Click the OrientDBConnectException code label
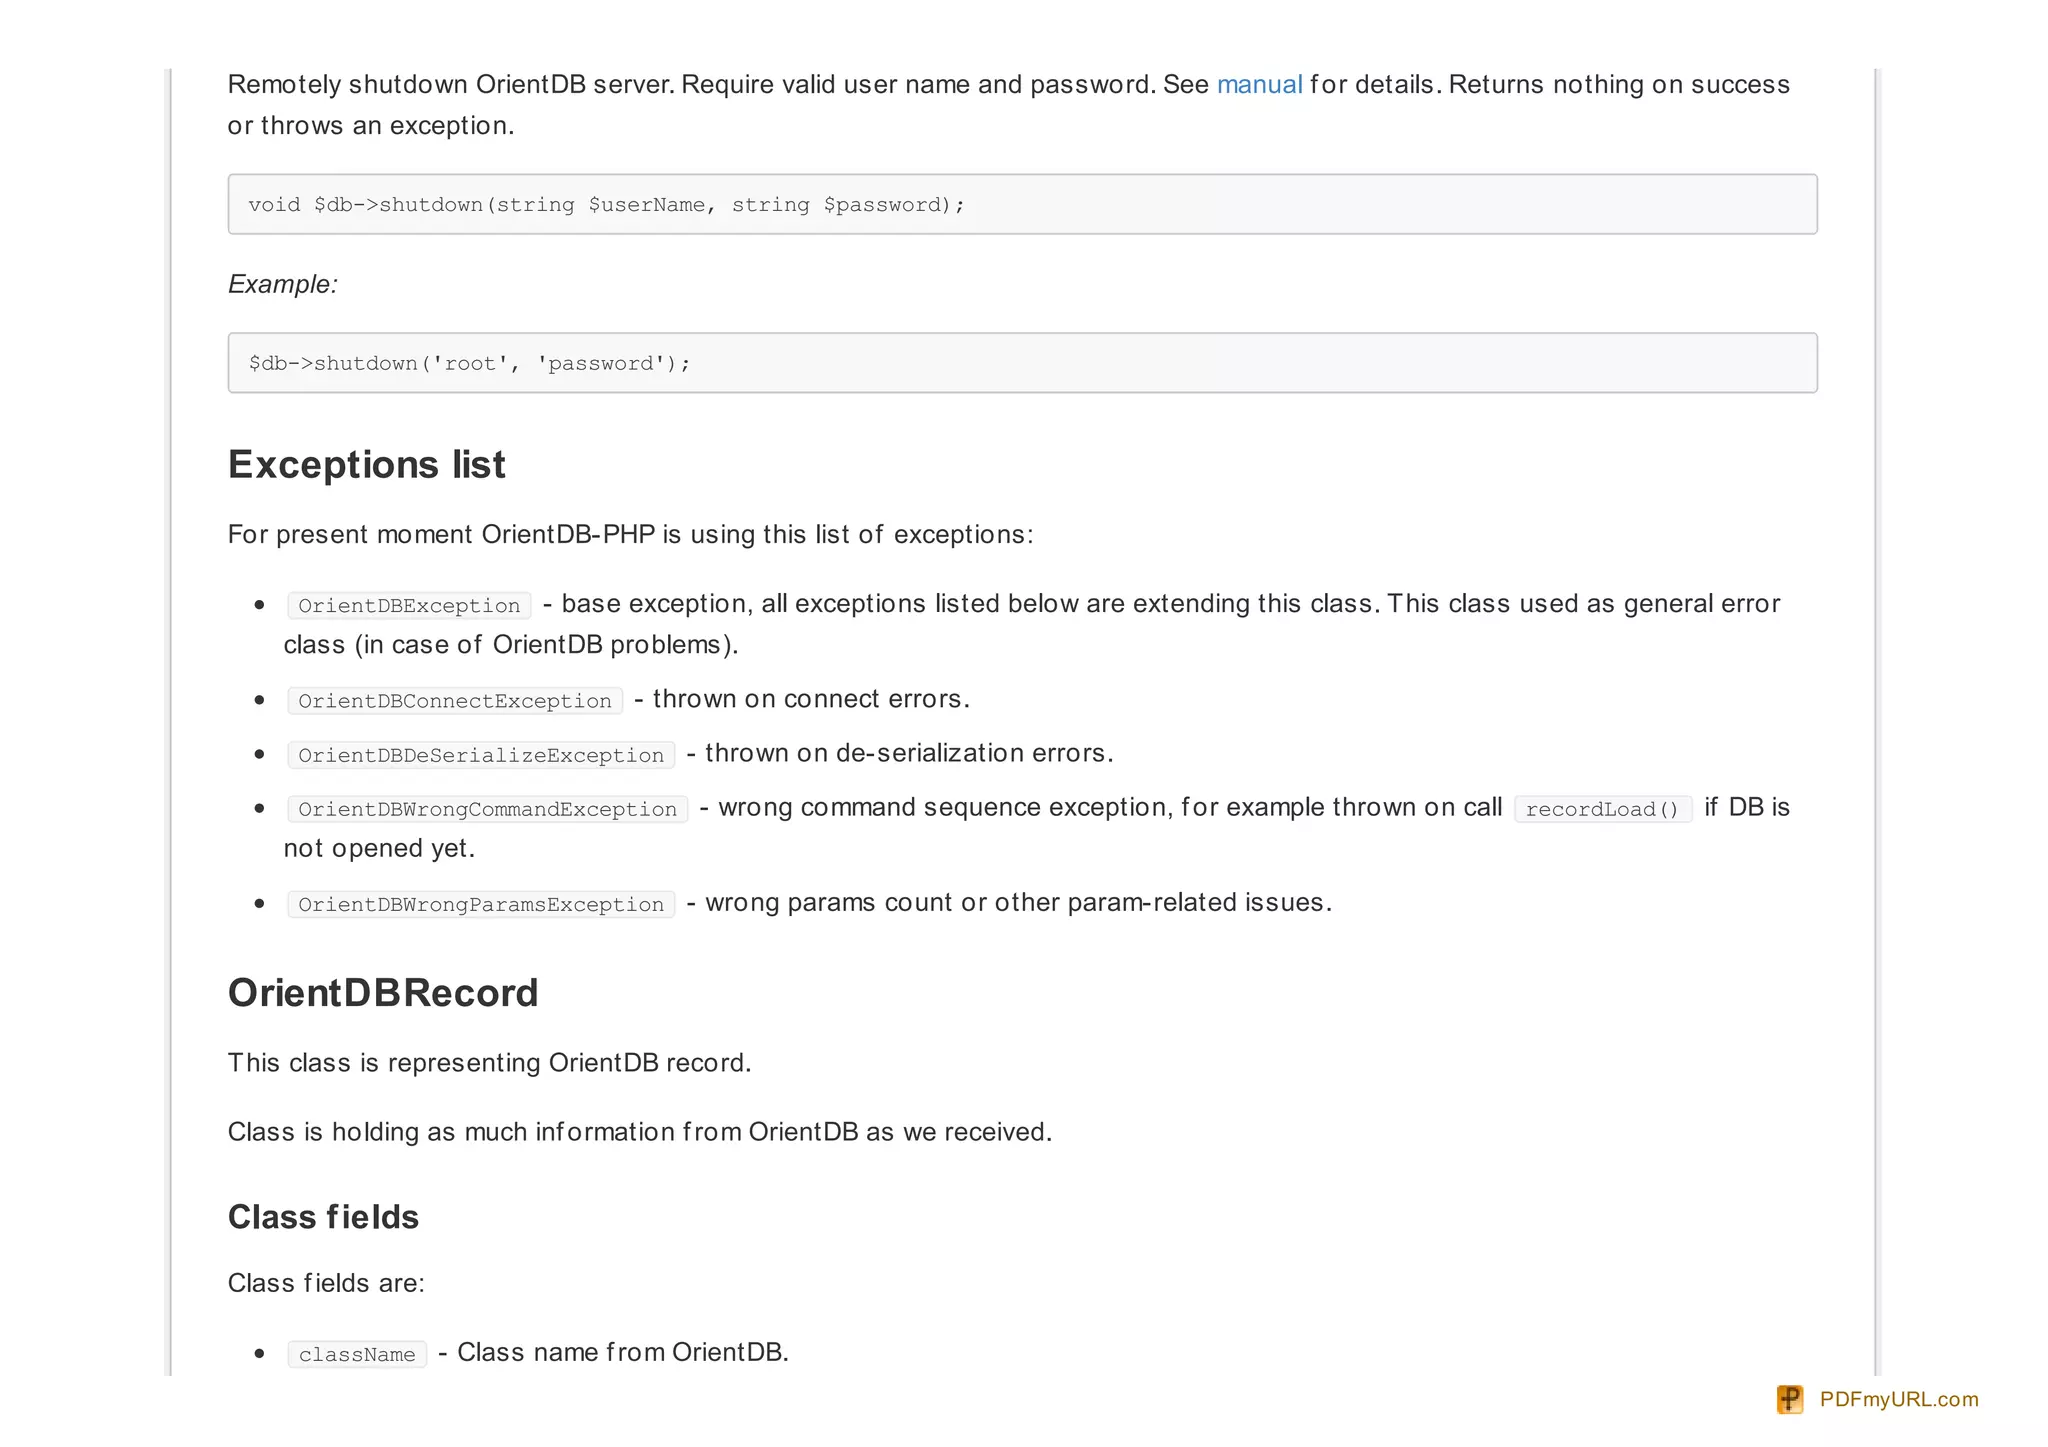Screen dimensions: 2048x1447 (x=455, y=701)
